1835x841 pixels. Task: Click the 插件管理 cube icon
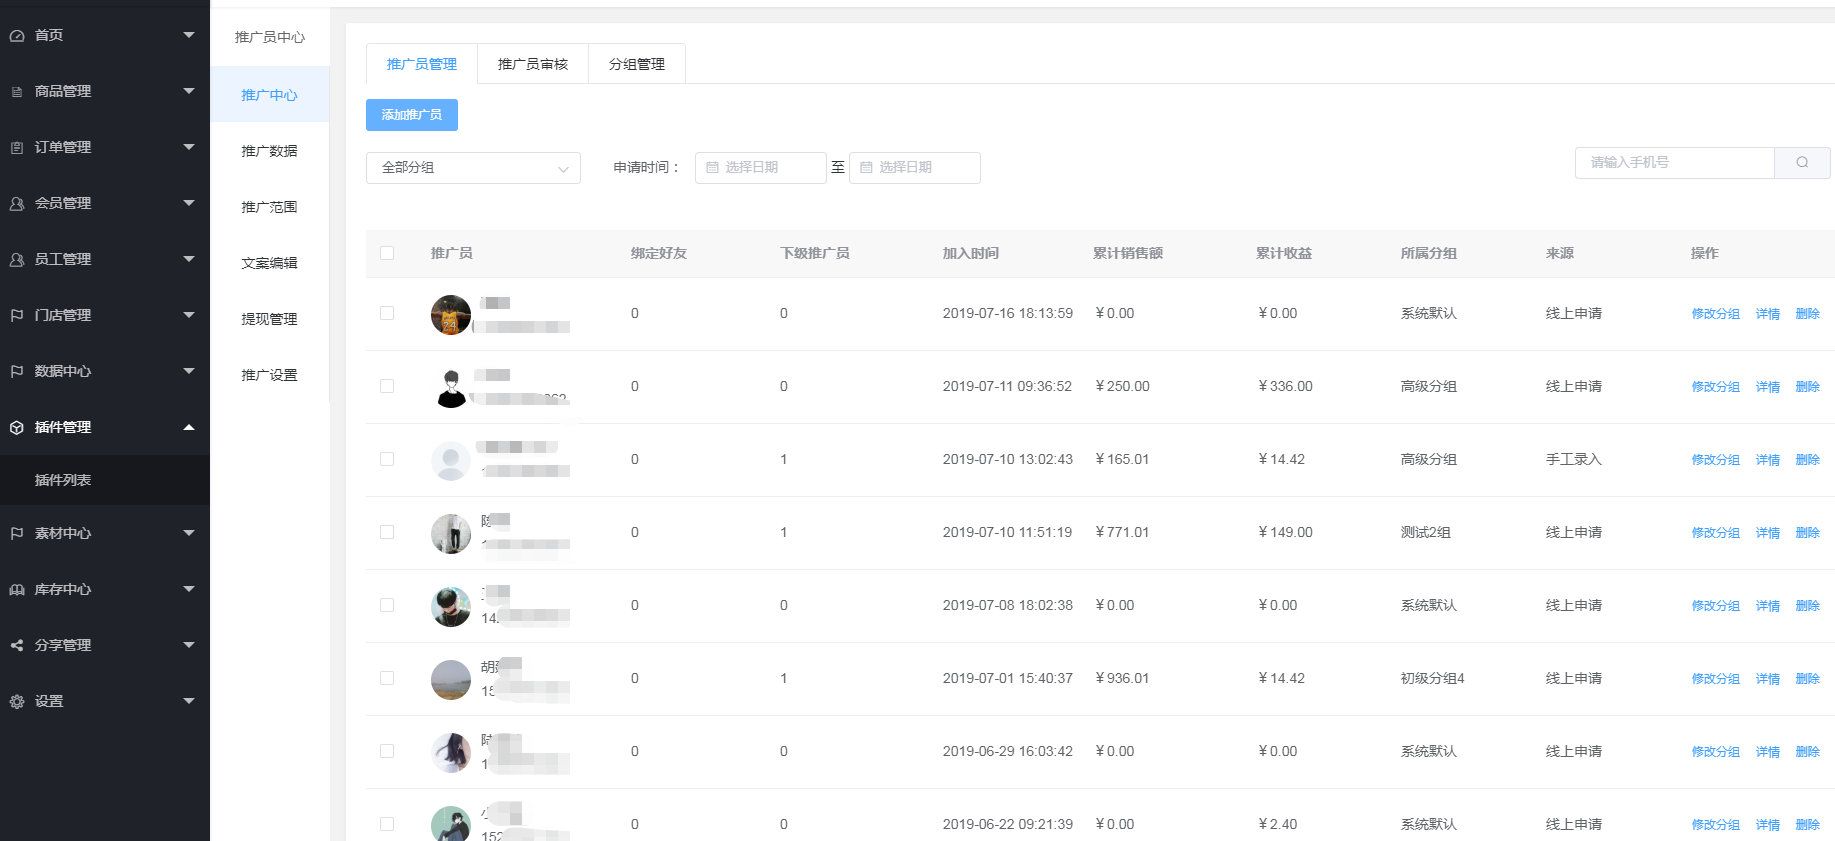(x=17, y=428)
